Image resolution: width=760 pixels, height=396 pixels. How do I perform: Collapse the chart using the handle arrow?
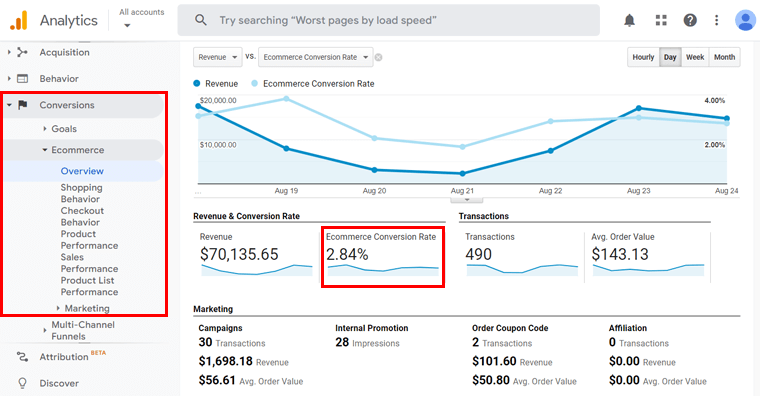[x=466, y=200]
